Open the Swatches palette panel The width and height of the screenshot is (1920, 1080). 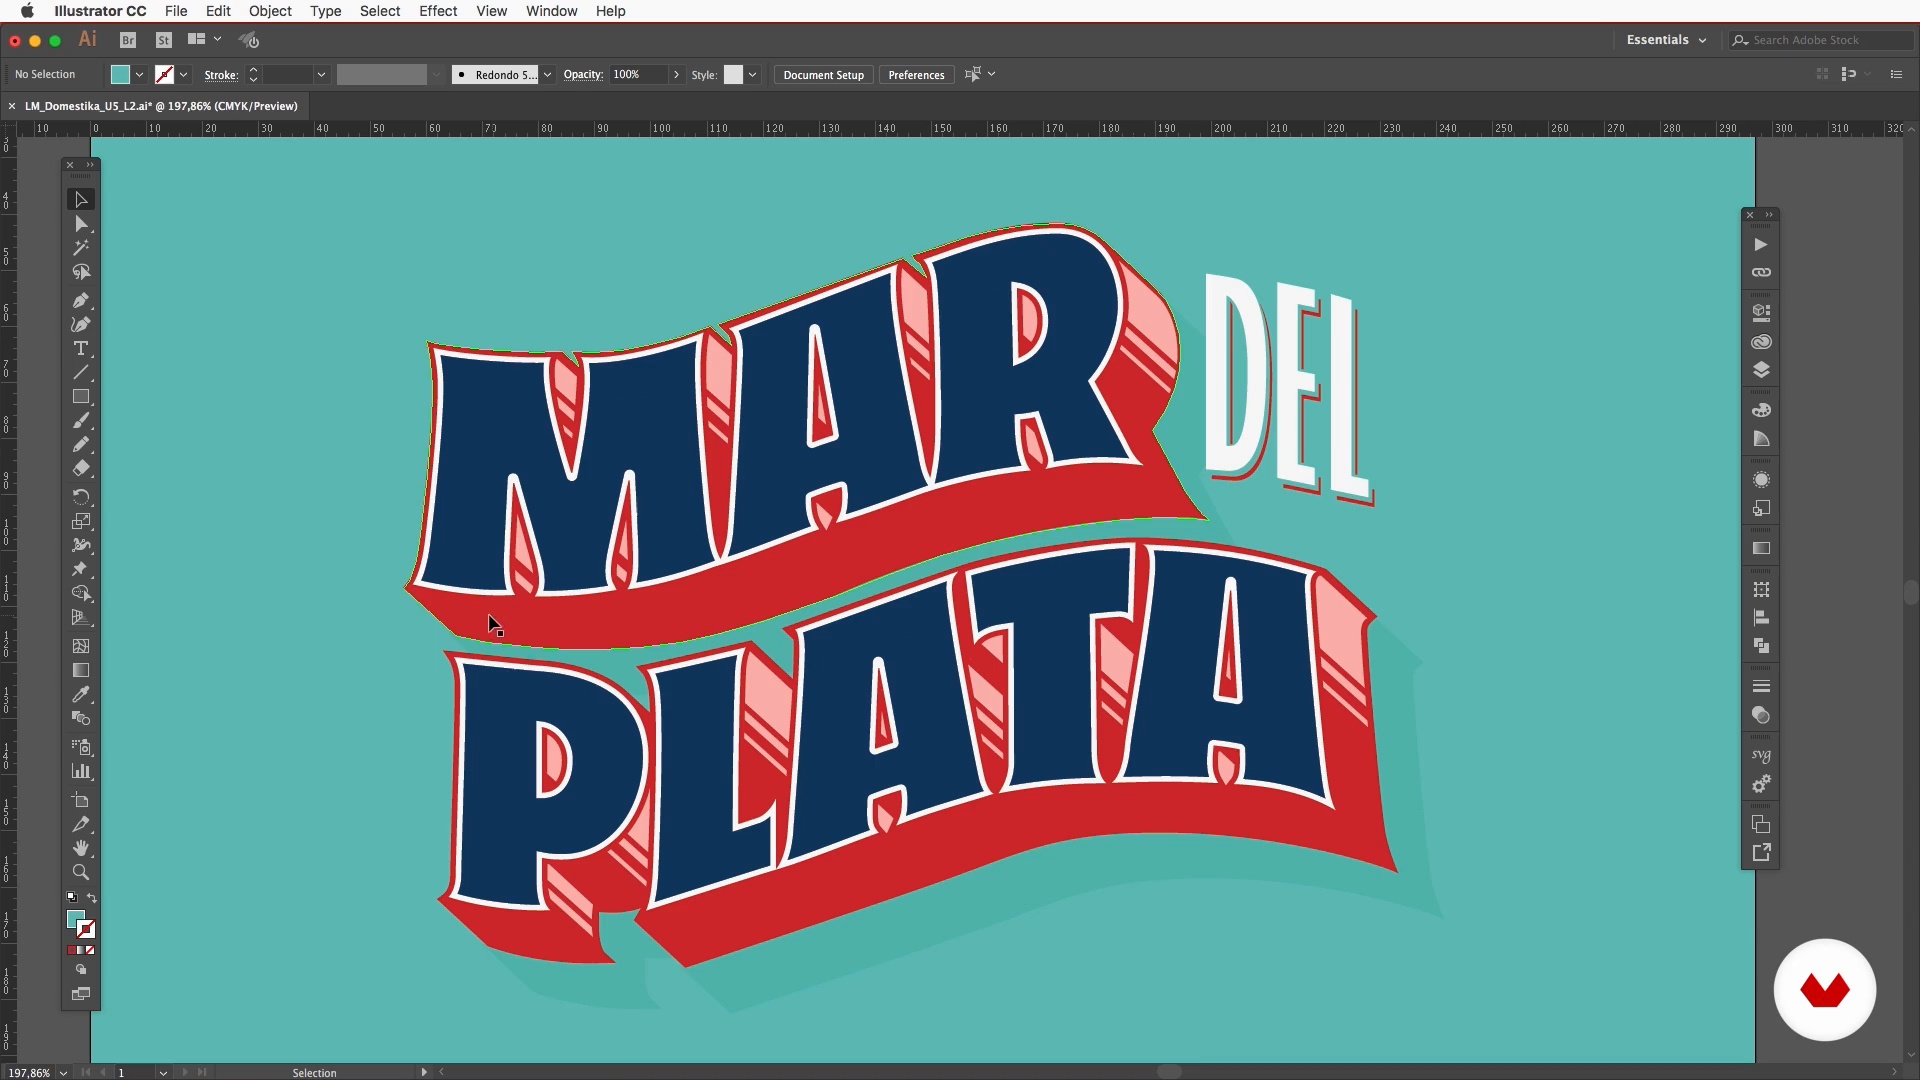pos(1761,410)
